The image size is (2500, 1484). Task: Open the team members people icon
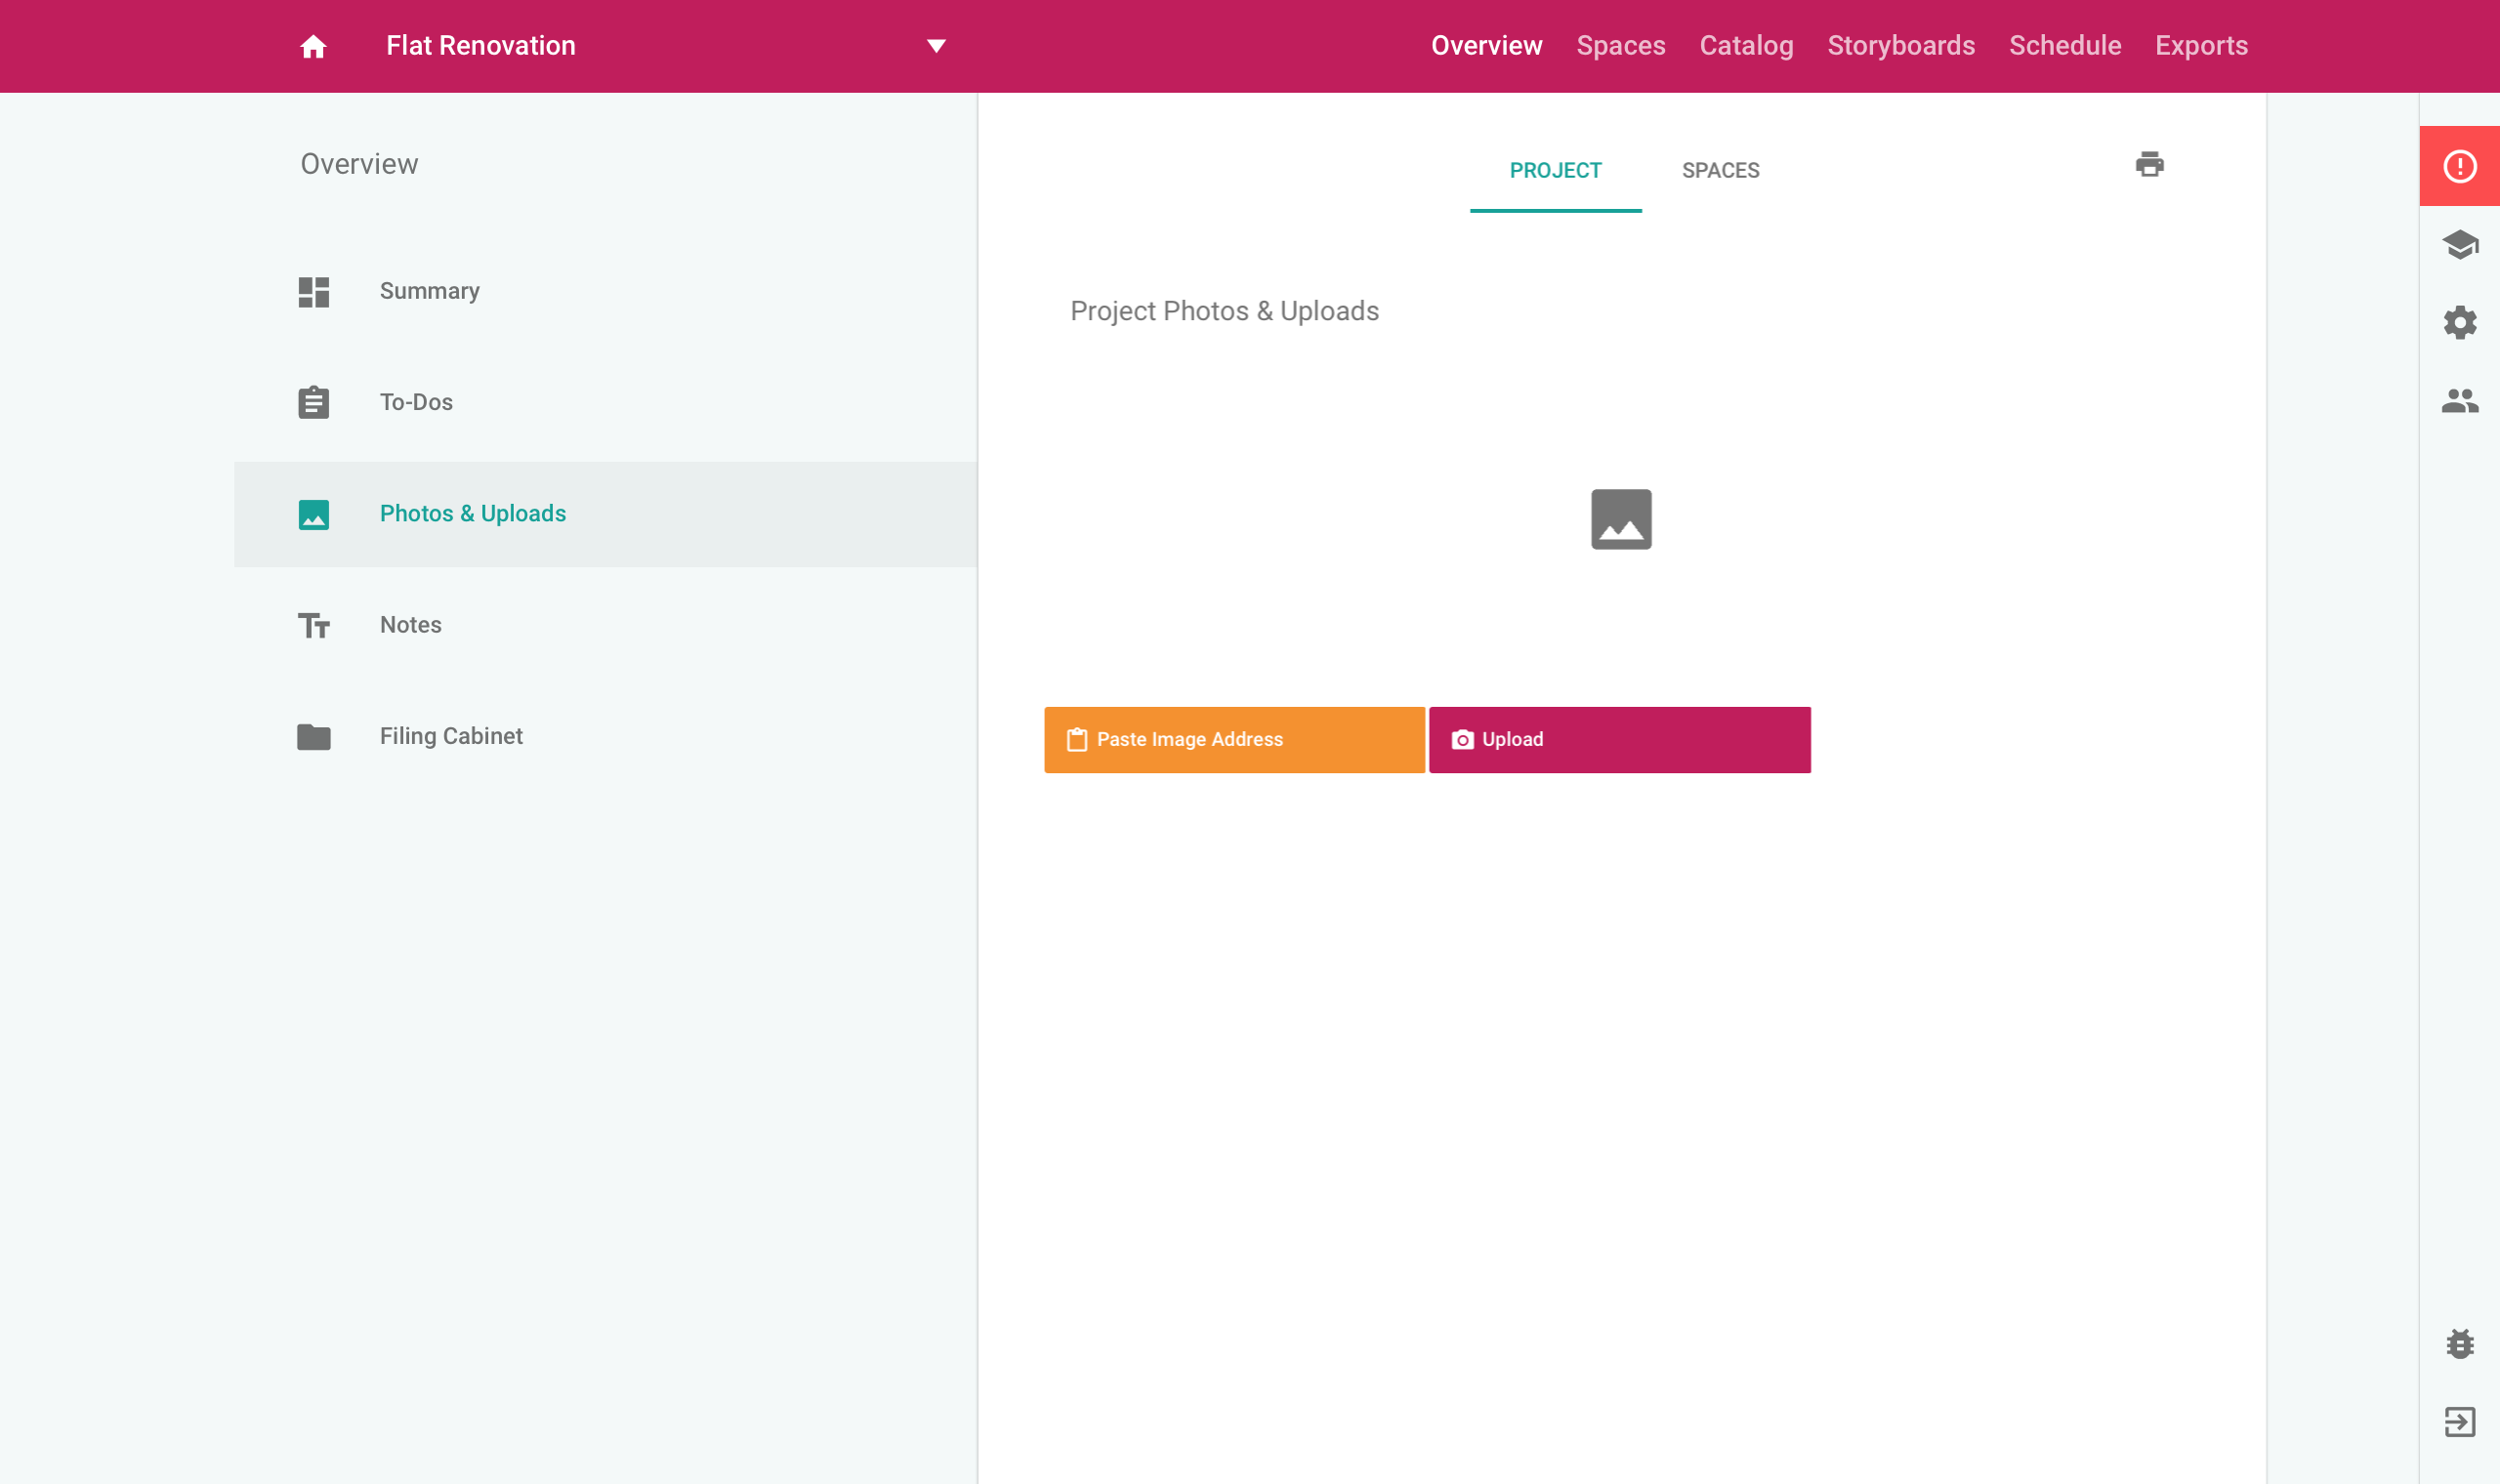pyautogui.click(x=2459, y=401)
